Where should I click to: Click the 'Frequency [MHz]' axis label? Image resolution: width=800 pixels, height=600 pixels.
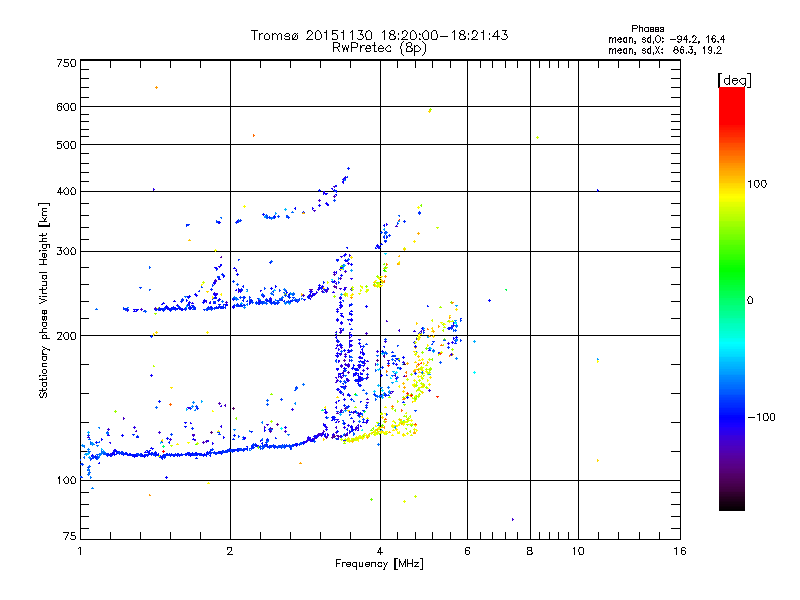[x=379, y=564]
